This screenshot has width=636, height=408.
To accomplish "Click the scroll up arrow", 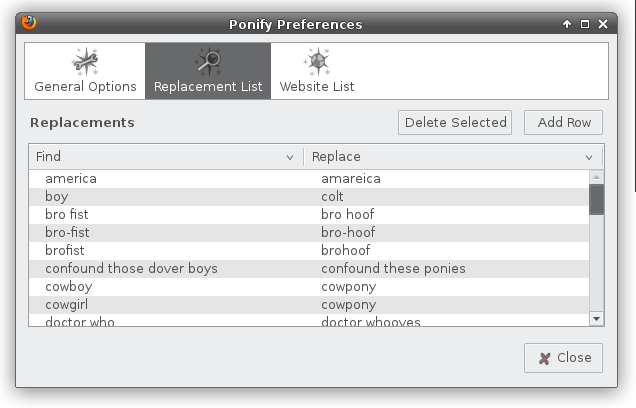I will tap(596, 176).
